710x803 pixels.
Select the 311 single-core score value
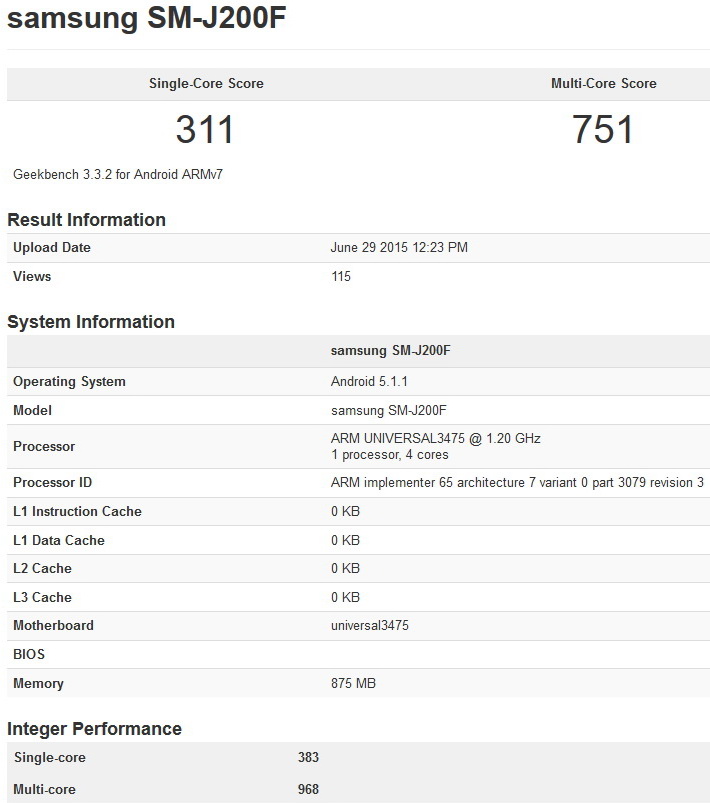[x=205, y=130]
